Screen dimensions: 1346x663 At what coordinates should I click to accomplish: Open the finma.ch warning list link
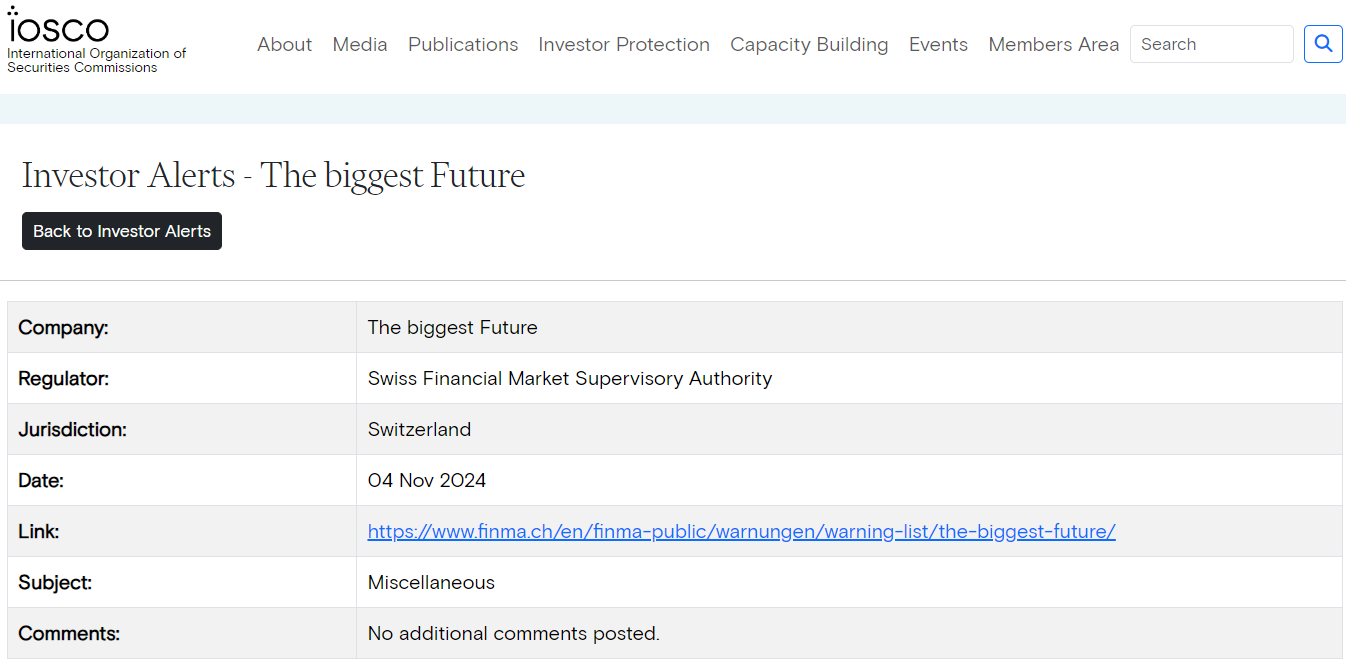[741, 532]
